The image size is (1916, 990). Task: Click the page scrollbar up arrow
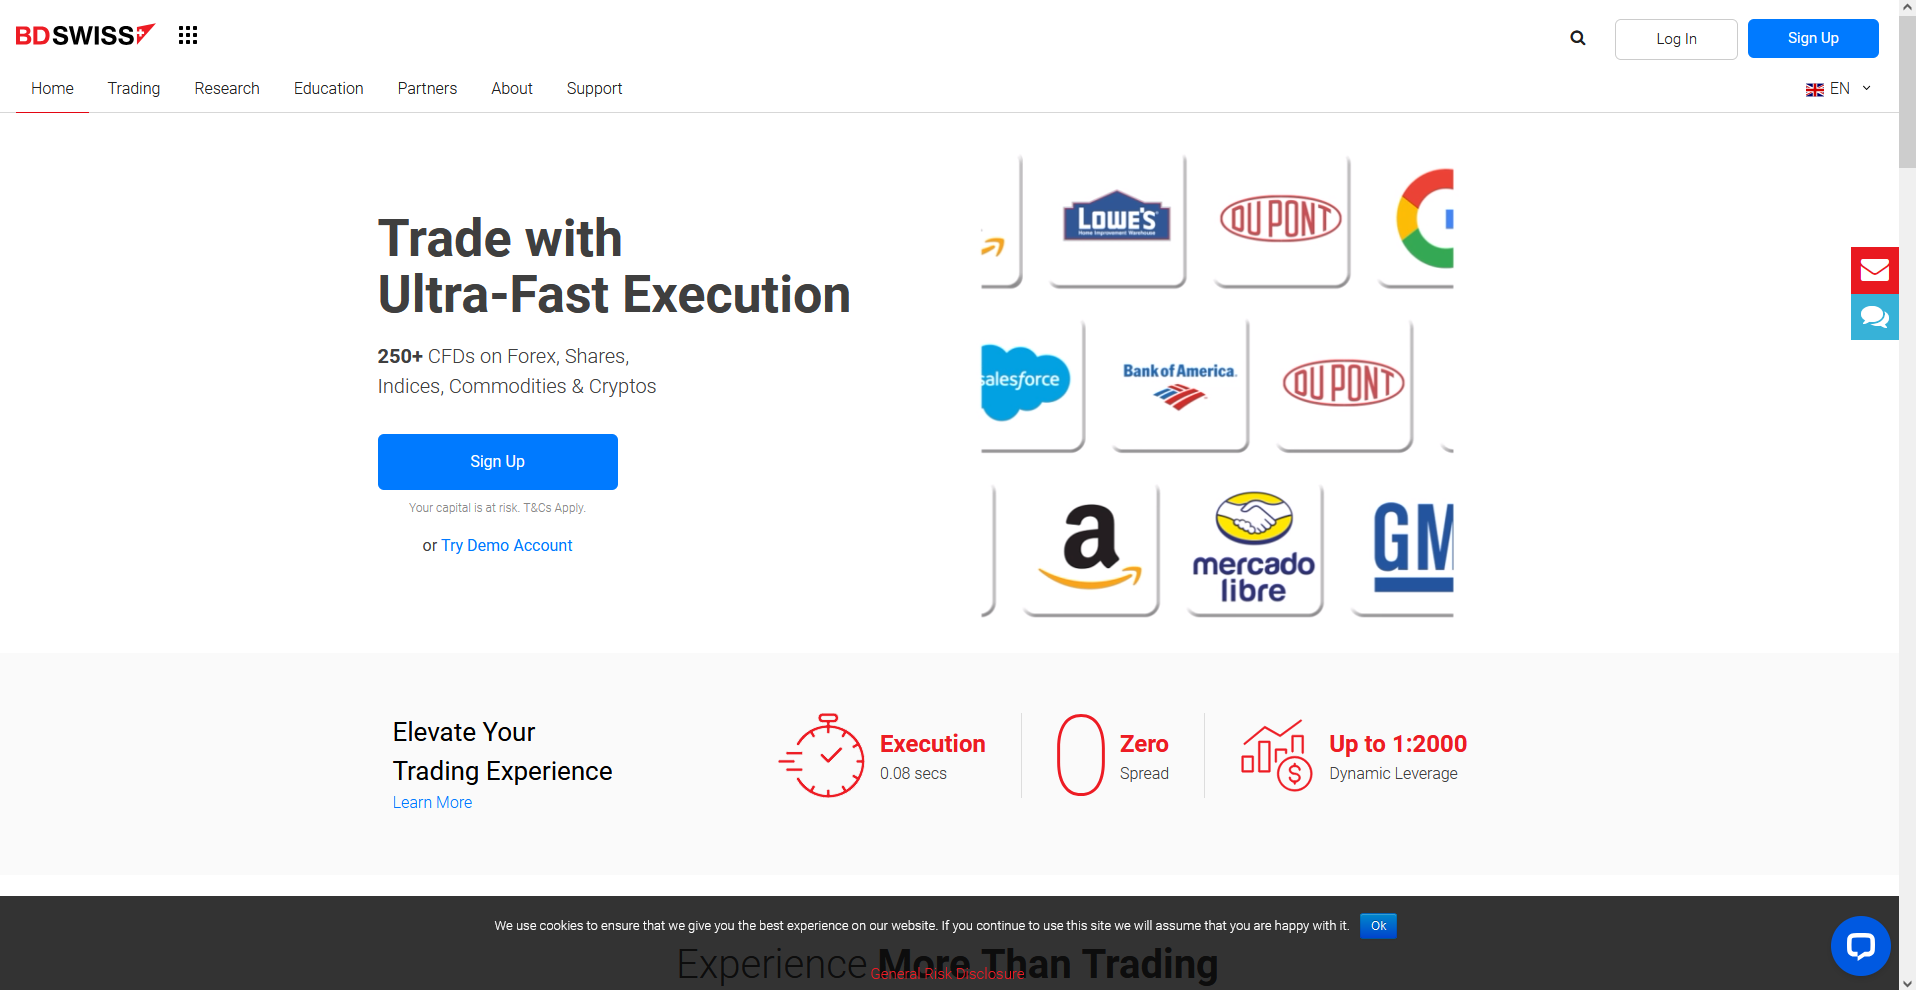pyautogui.click(x=1907, y=7)
